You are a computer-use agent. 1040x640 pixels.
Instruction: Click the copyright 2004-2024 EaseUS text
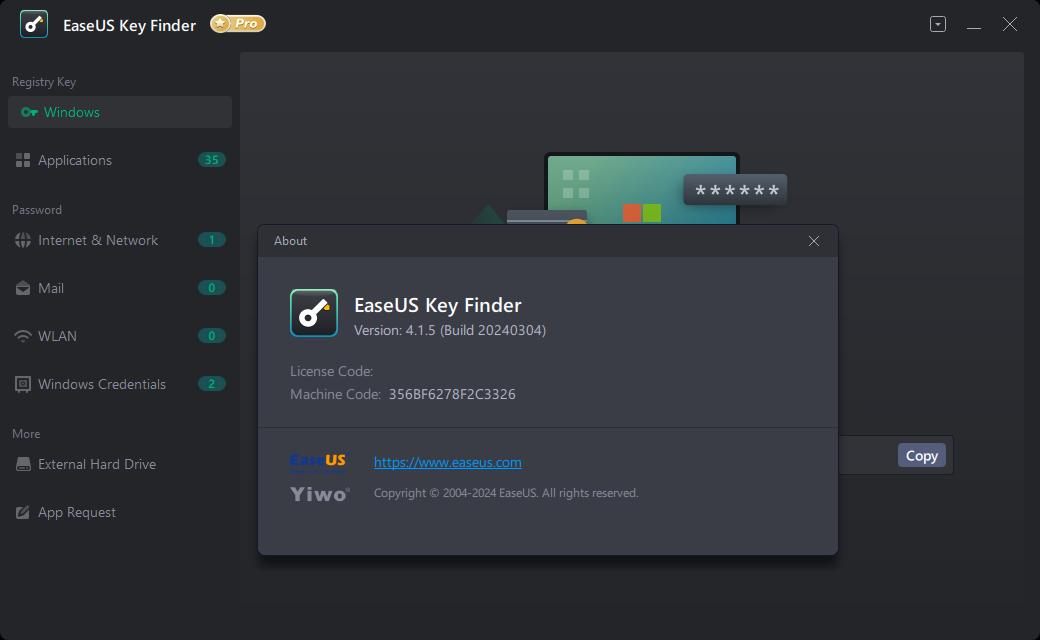pyautogui.click(x=506, y=493)
